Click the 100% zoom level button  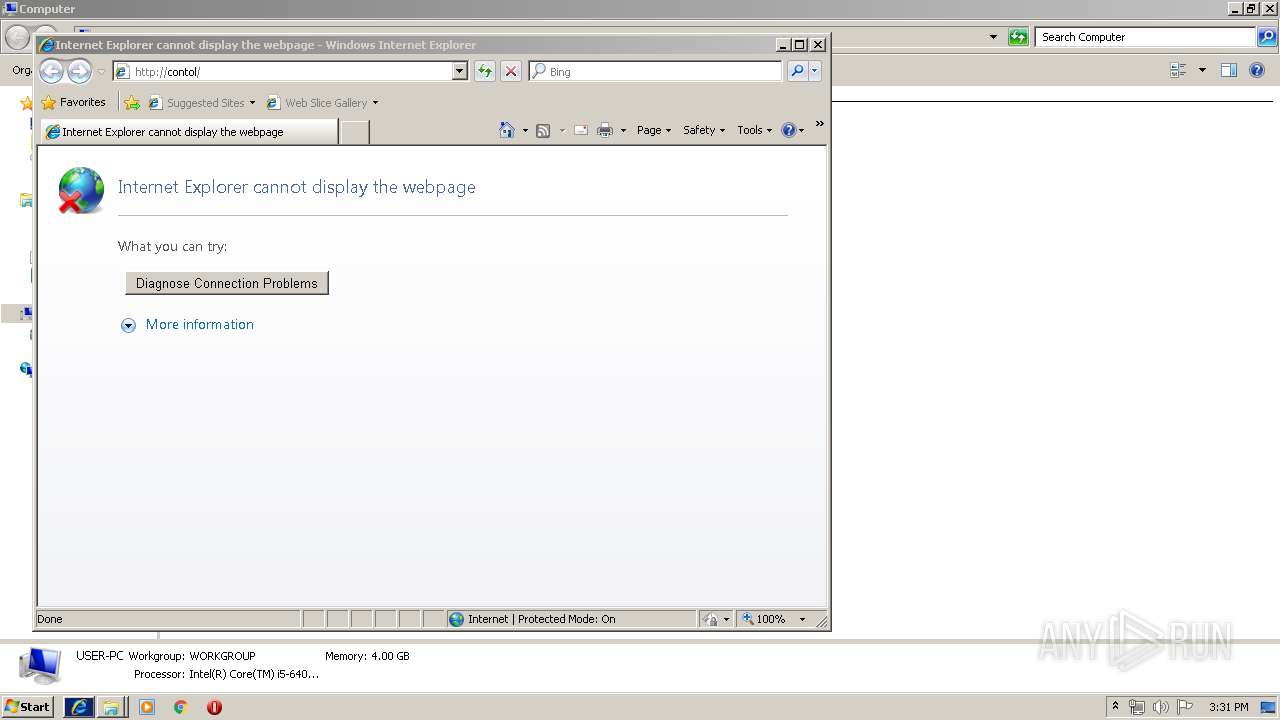pyautogui.click(x=765, y=619)
